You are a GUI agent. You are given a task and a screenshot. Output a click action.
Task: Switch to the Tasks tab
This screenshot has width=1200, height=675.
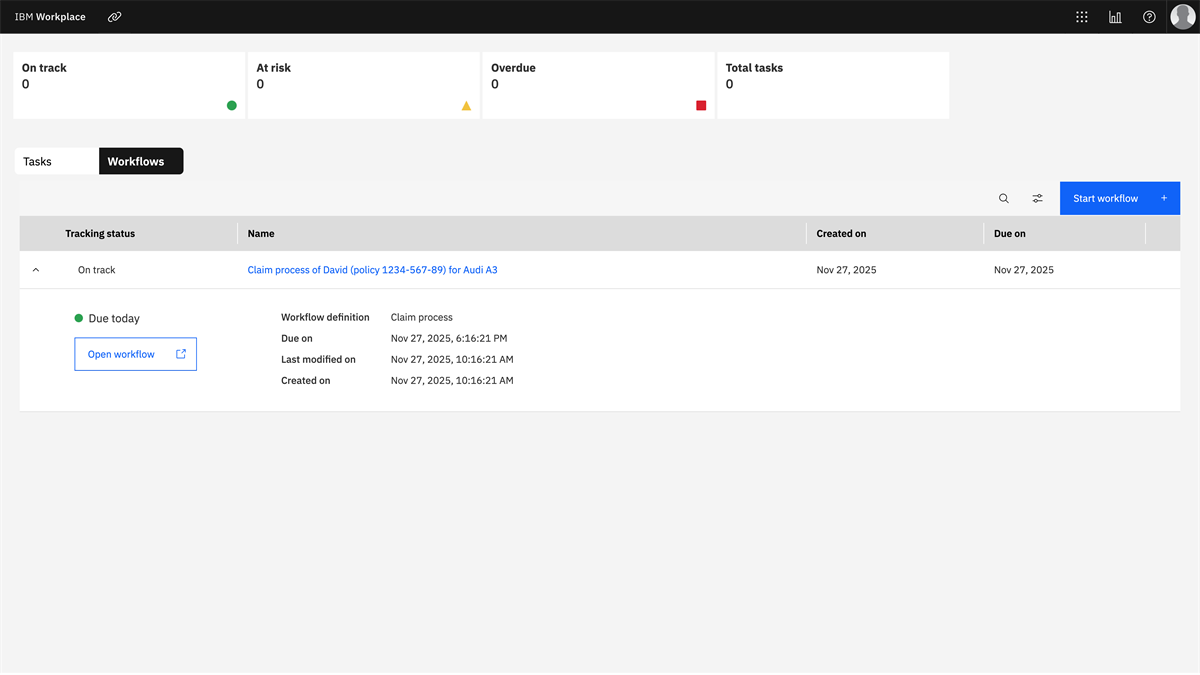tap(57, 161)
